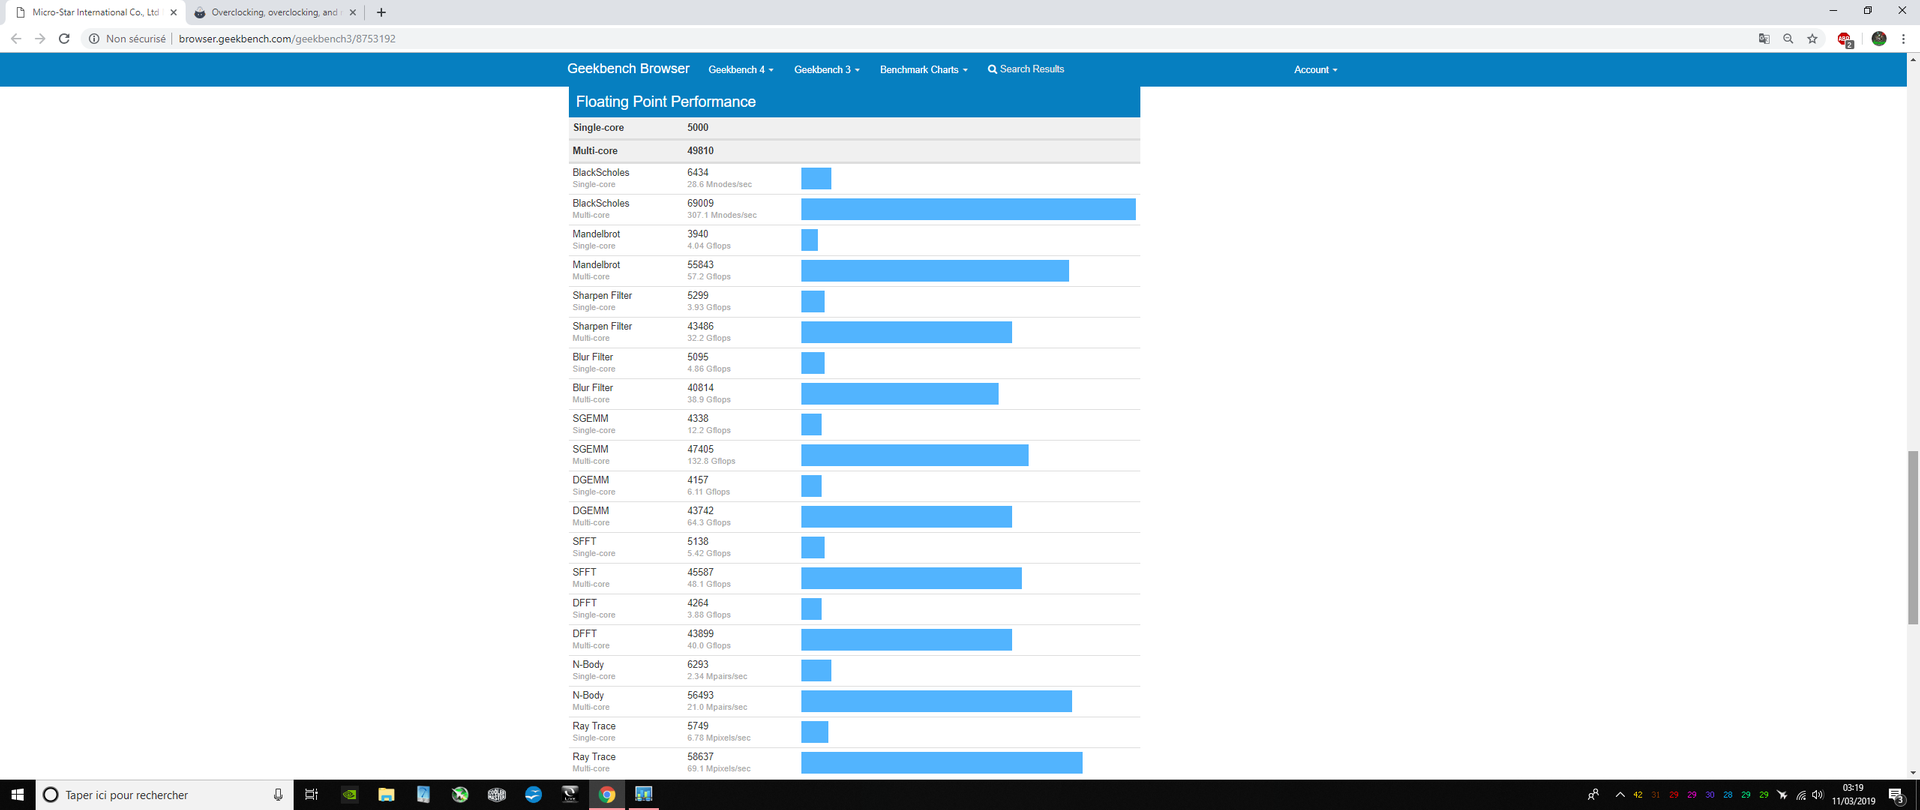
Task: Open Chrome from the taskbar
Action: click(x=607, y=795)
